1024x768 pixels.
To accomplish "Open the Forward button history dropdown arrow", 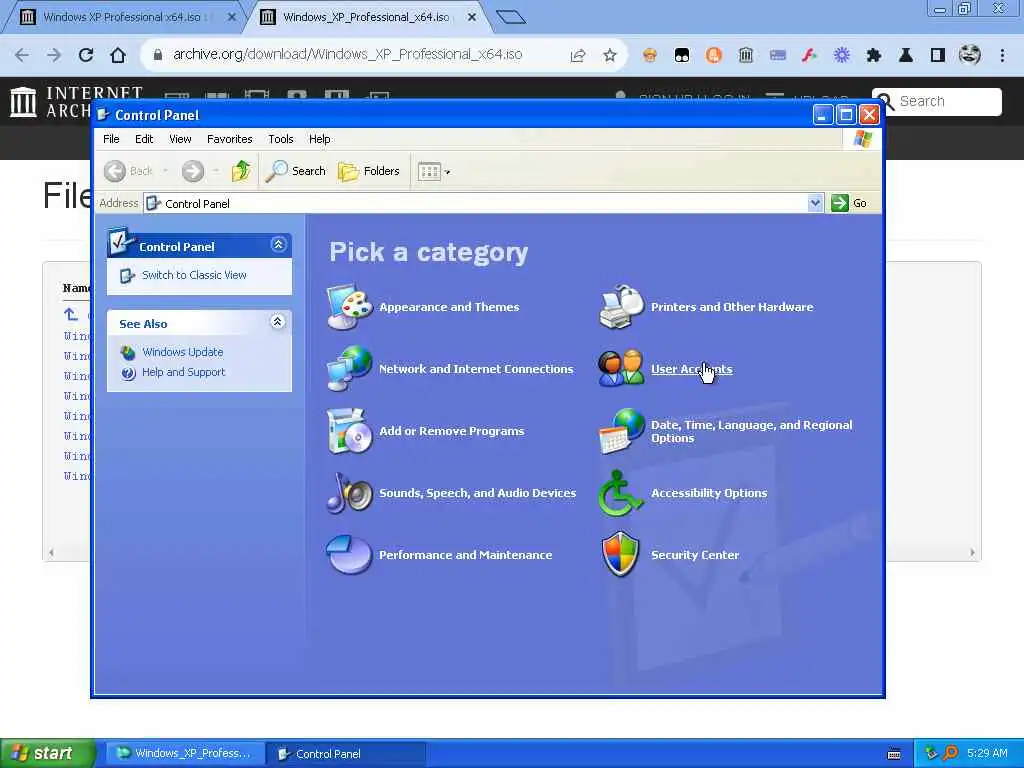I will (216, 171).
